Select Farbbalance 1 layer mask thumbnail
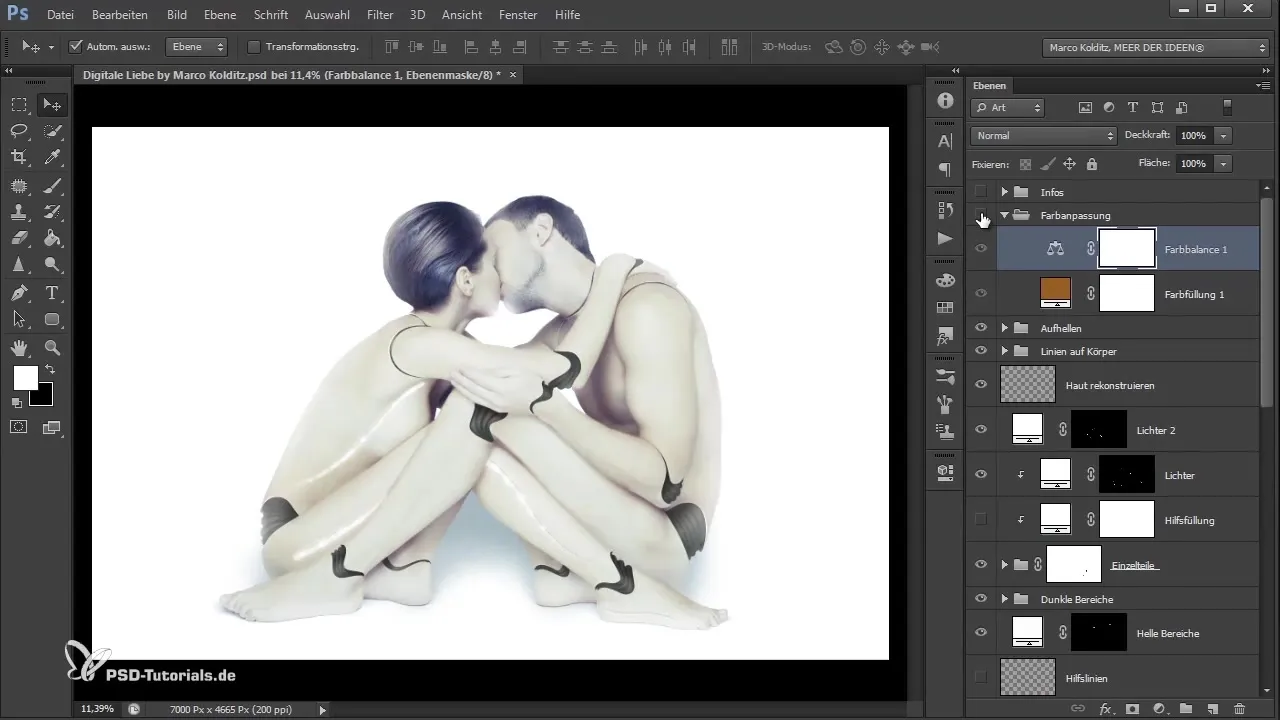This screenshot has width=1280, height=720. click(1127, 249)
